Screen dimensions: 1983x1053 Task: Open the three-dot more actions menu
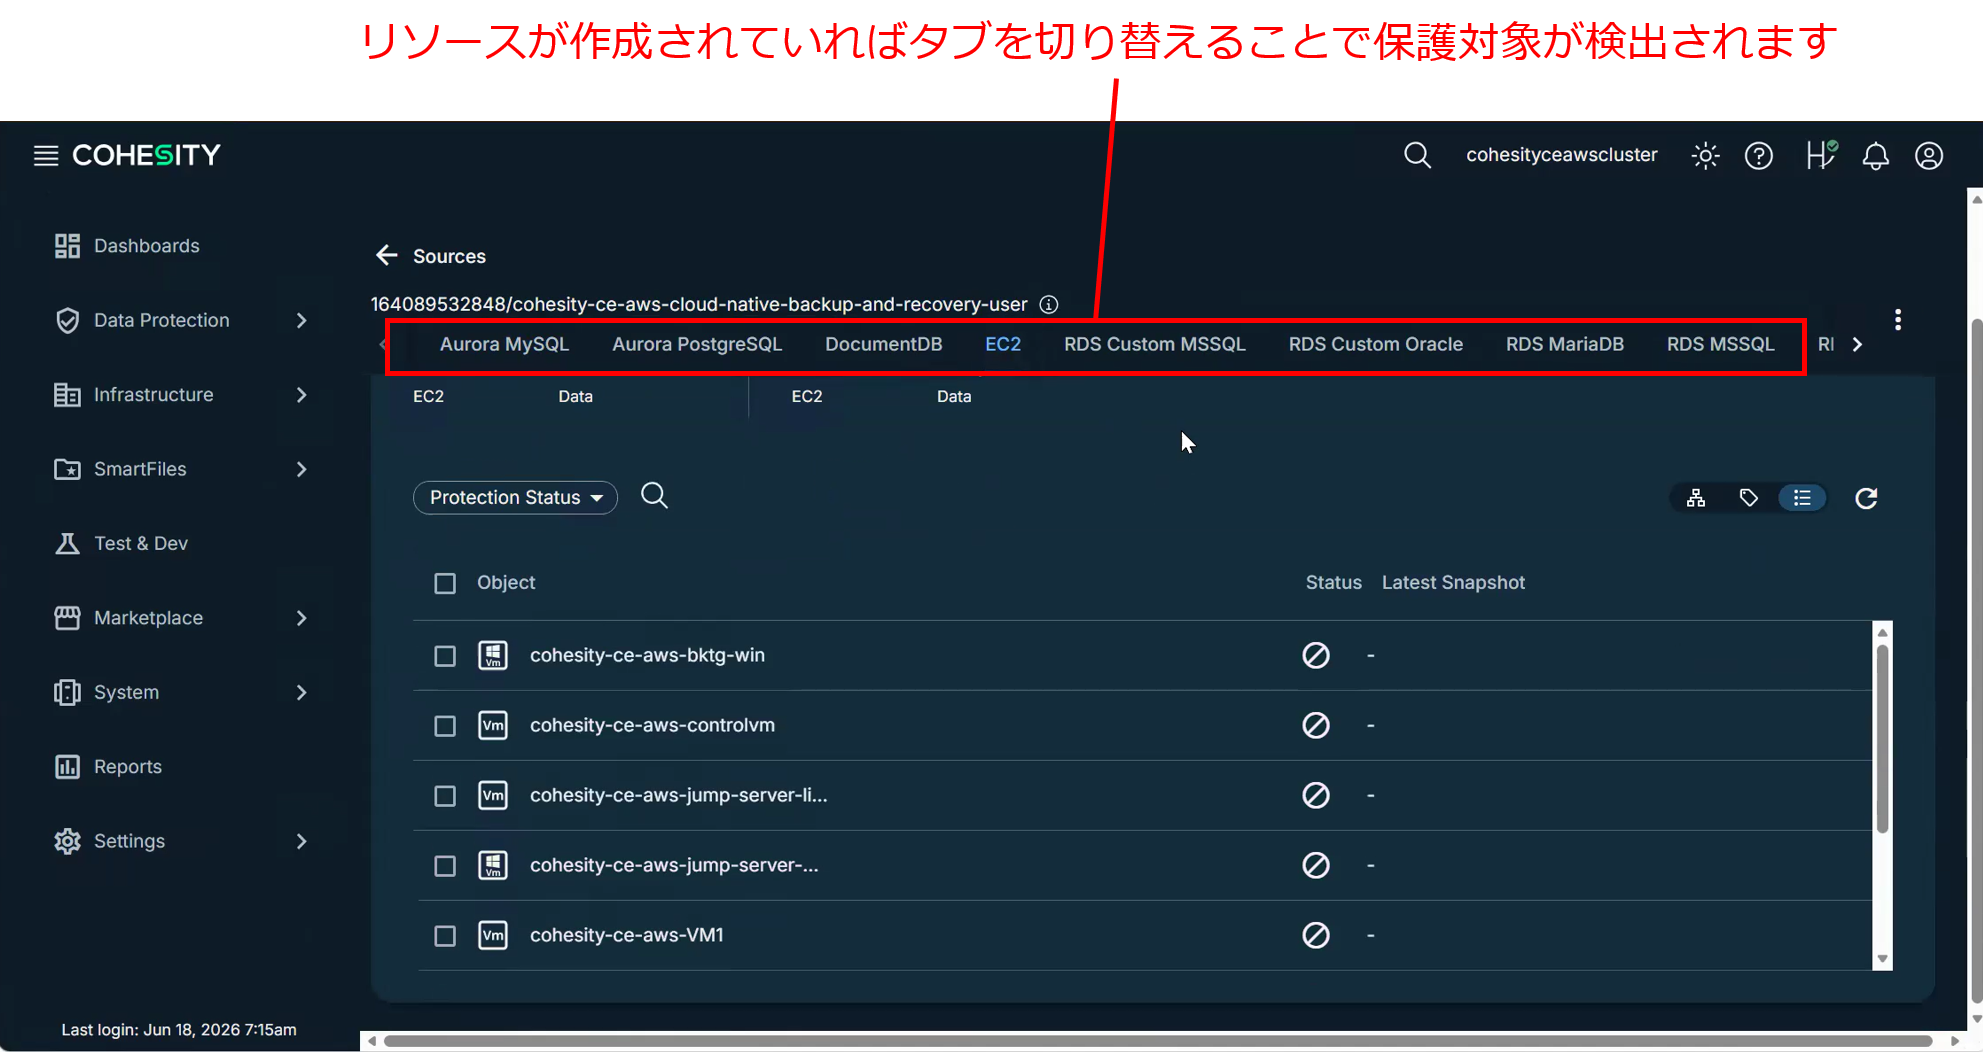pyautogui.click(x=1897, y=320)
